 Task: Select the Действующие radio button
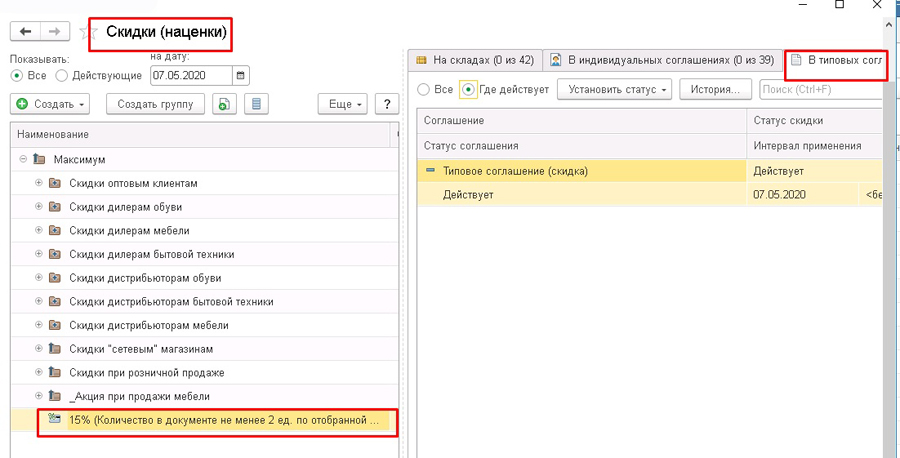pyautogui.click(x=62, y=75)
